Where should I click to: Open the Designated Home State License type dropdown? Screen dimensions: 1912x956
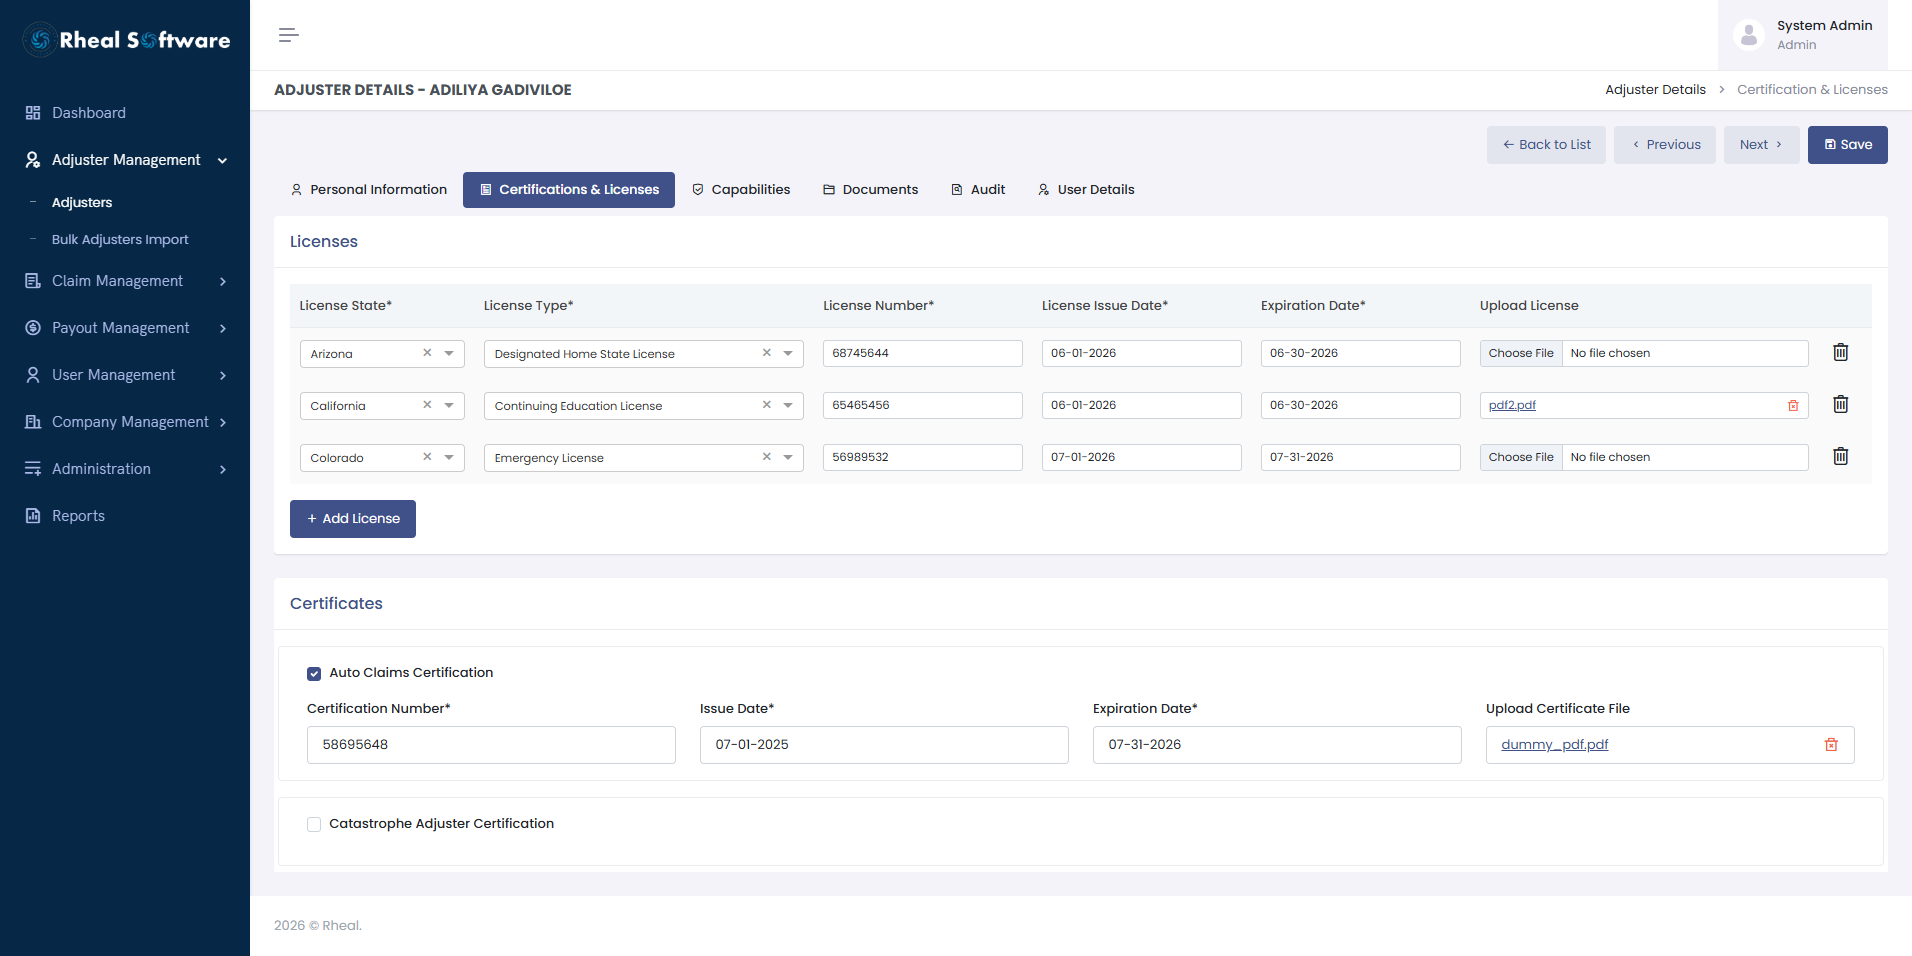(788, 353)
